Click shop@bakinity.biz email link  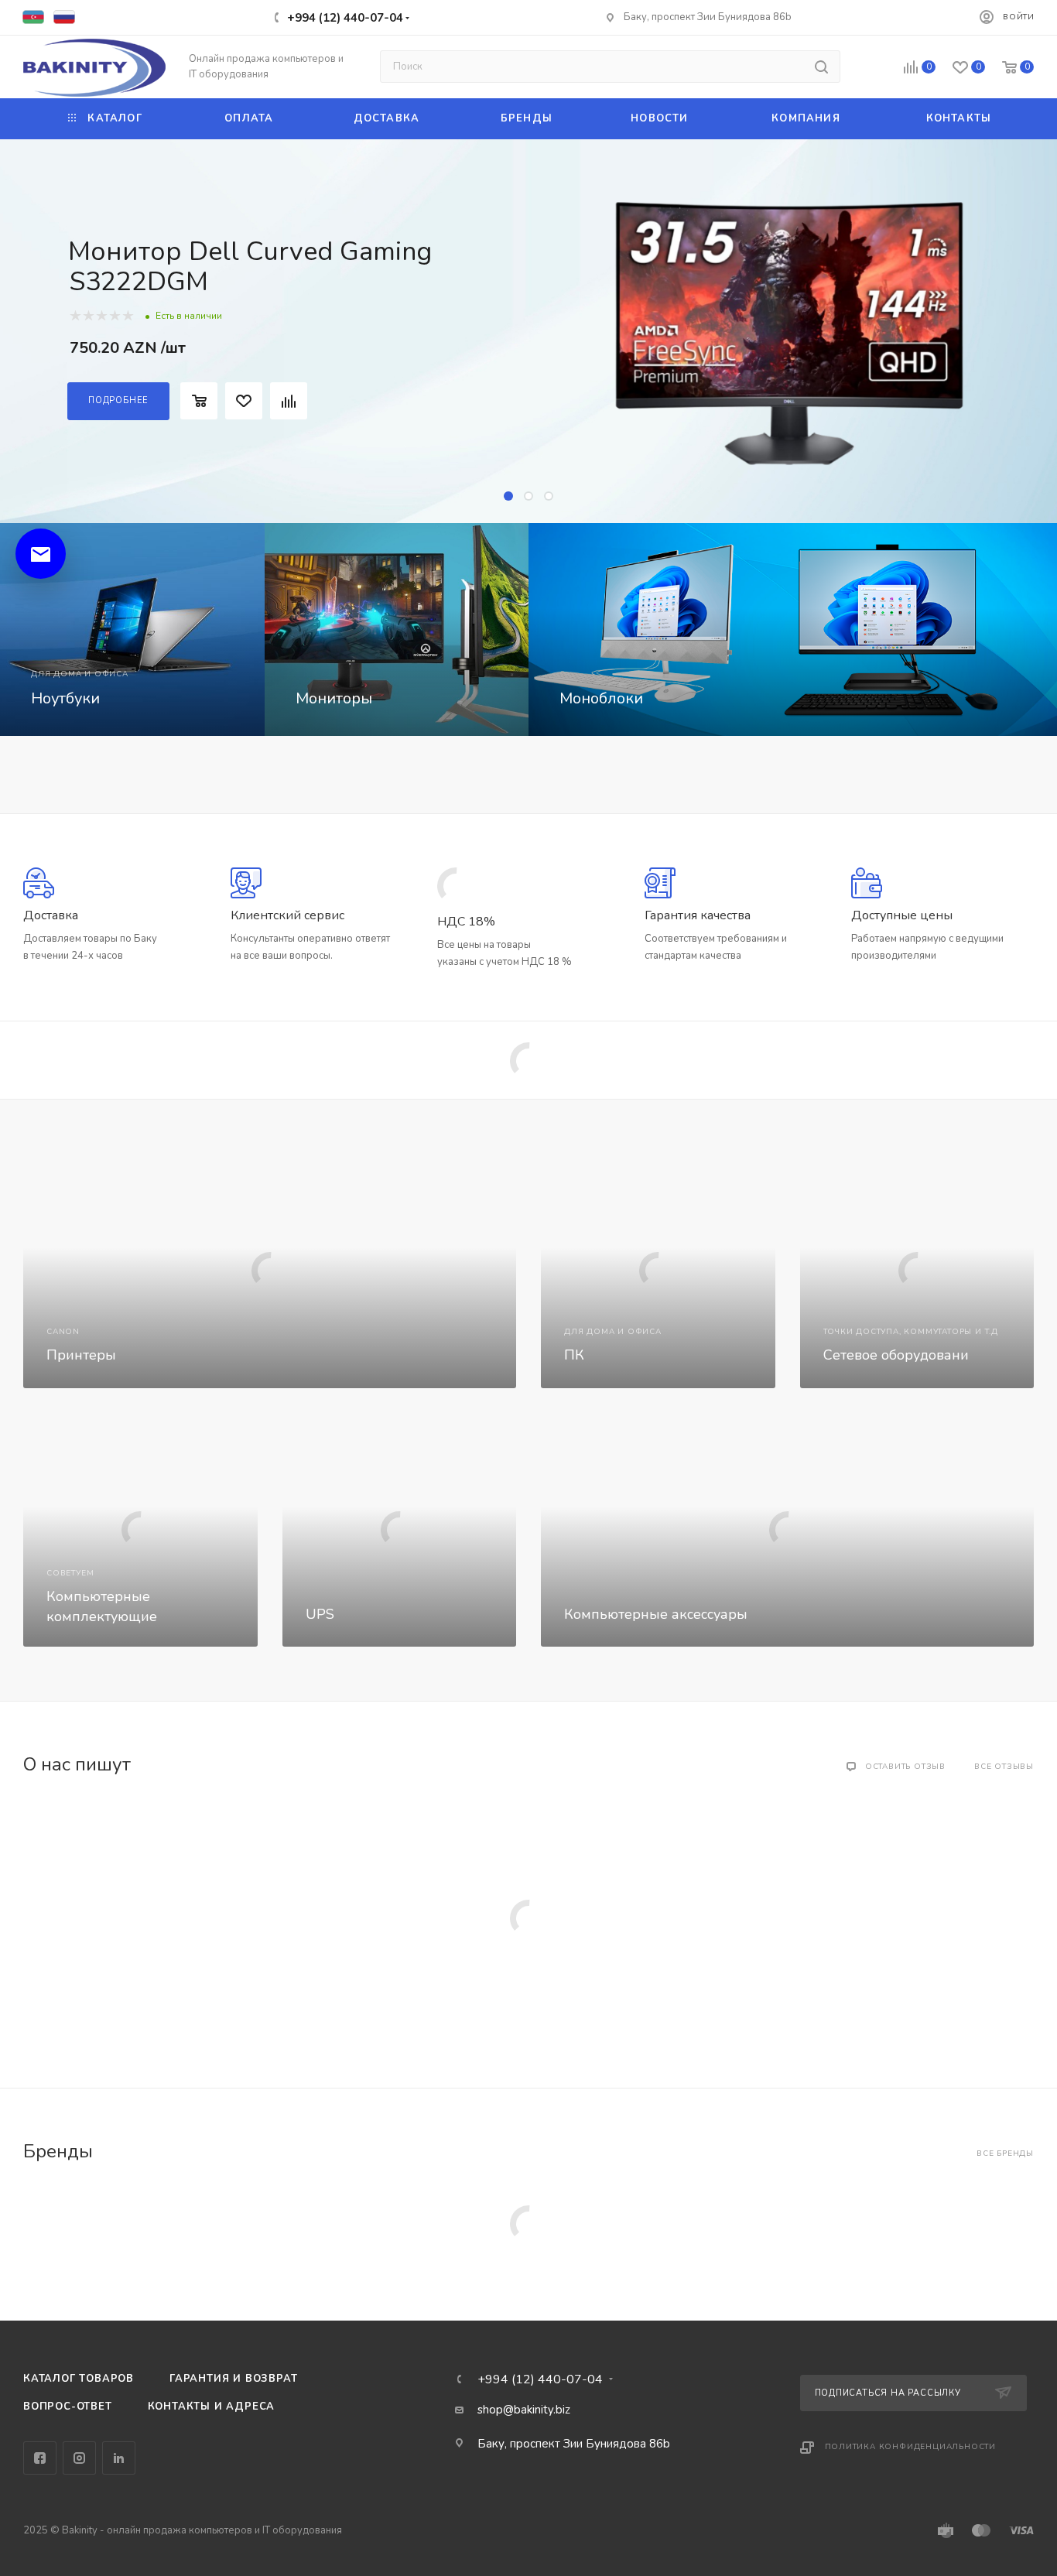(523, 2410)
